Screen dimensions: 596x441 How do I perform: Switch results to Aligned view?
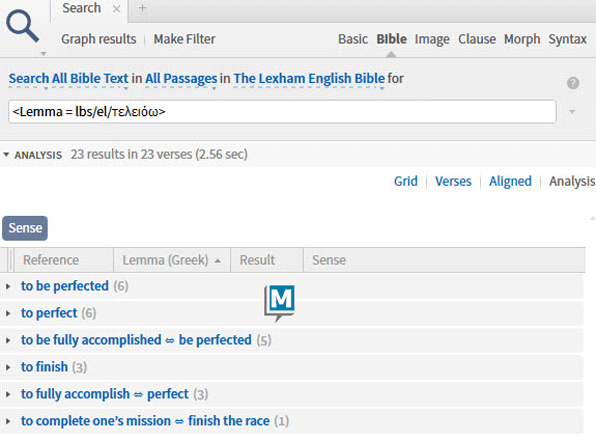point(510,181)
